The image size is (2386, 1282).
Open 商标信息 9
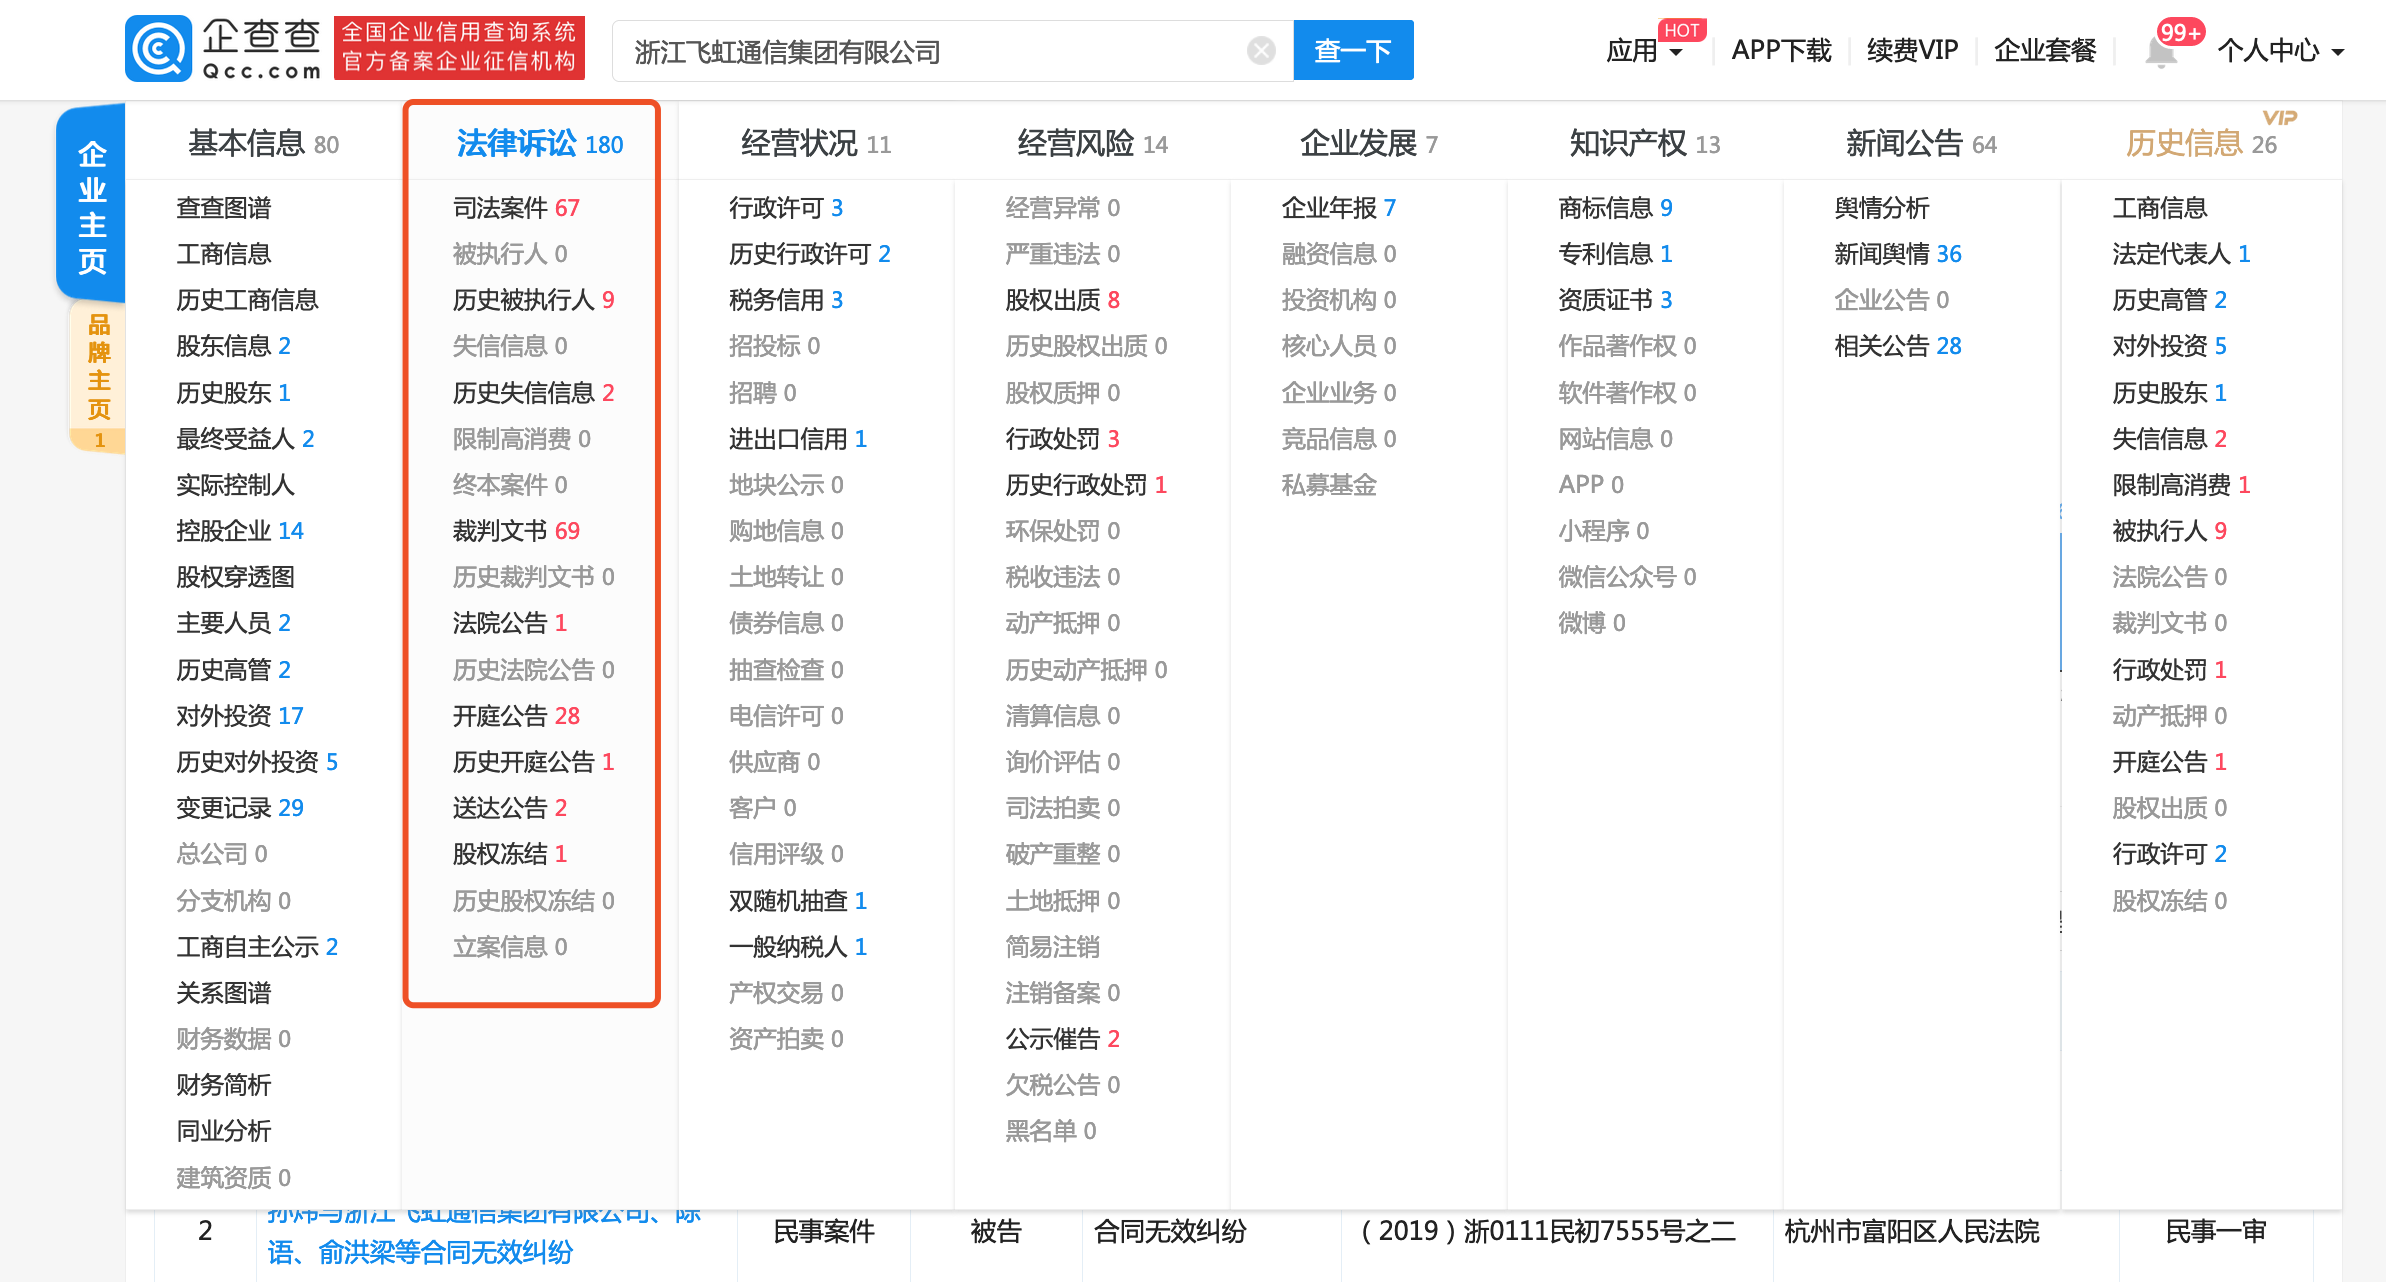tap(1615, 208)
